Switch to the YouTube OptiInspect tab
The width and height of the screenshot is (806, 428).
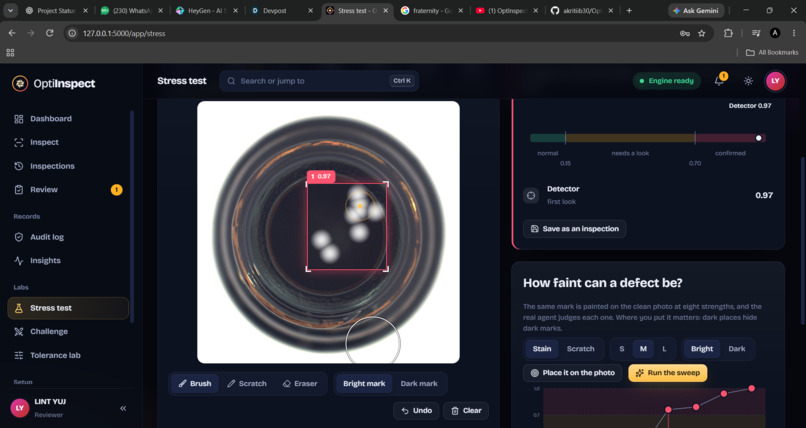click(507, 10)
